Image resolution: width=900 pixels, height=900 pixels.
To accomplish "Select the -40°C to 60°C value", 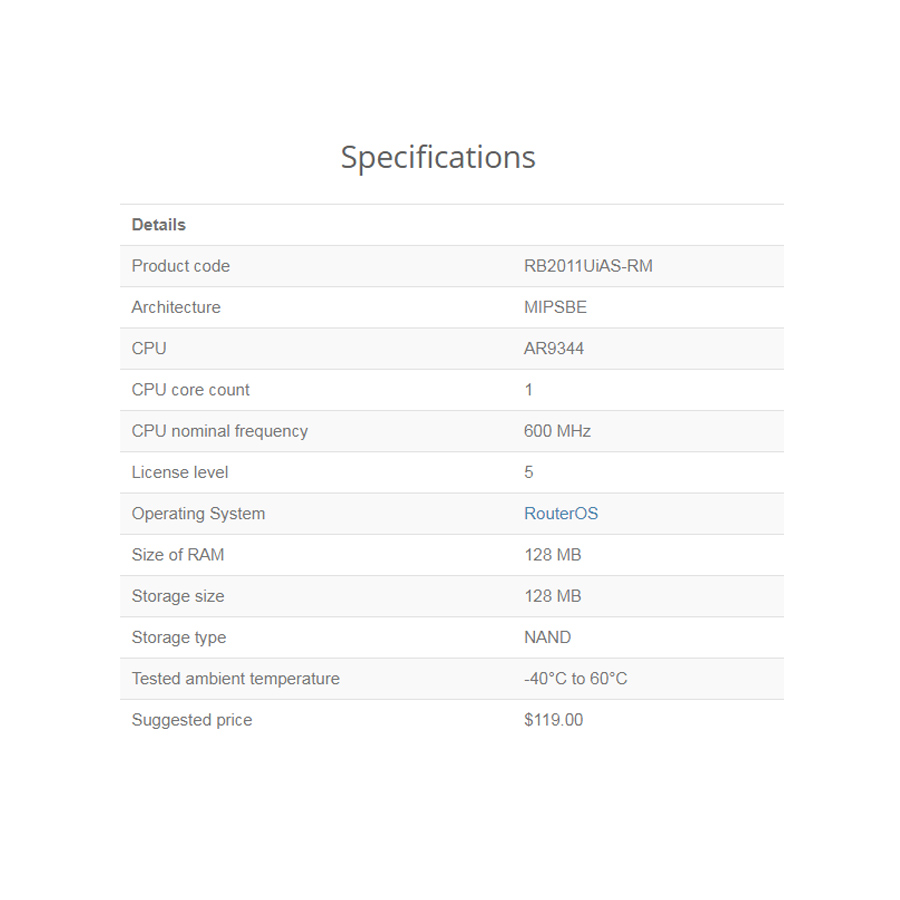I will [x=576, y=679].
